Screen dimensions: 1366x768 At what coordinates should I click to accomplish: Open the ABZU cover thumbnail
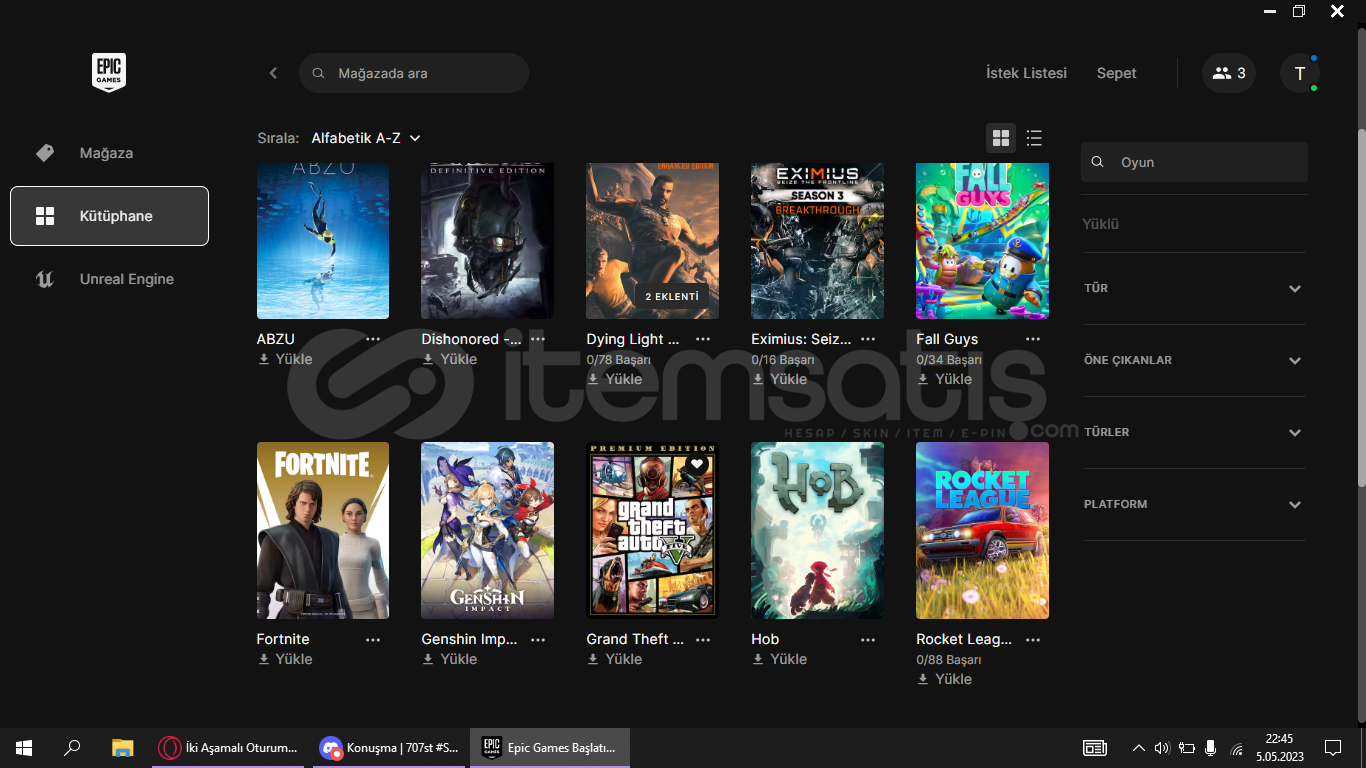coord(323,241)
